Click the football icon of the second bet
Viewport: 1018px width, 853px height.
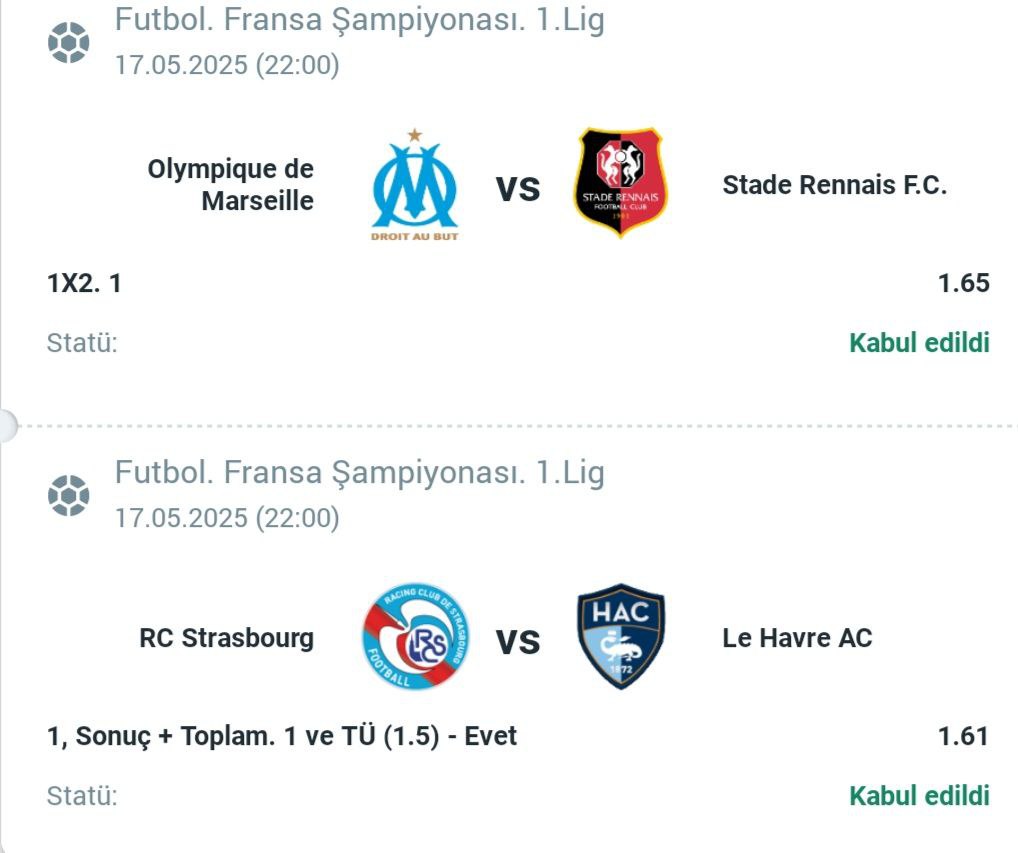tap(68, 496)
